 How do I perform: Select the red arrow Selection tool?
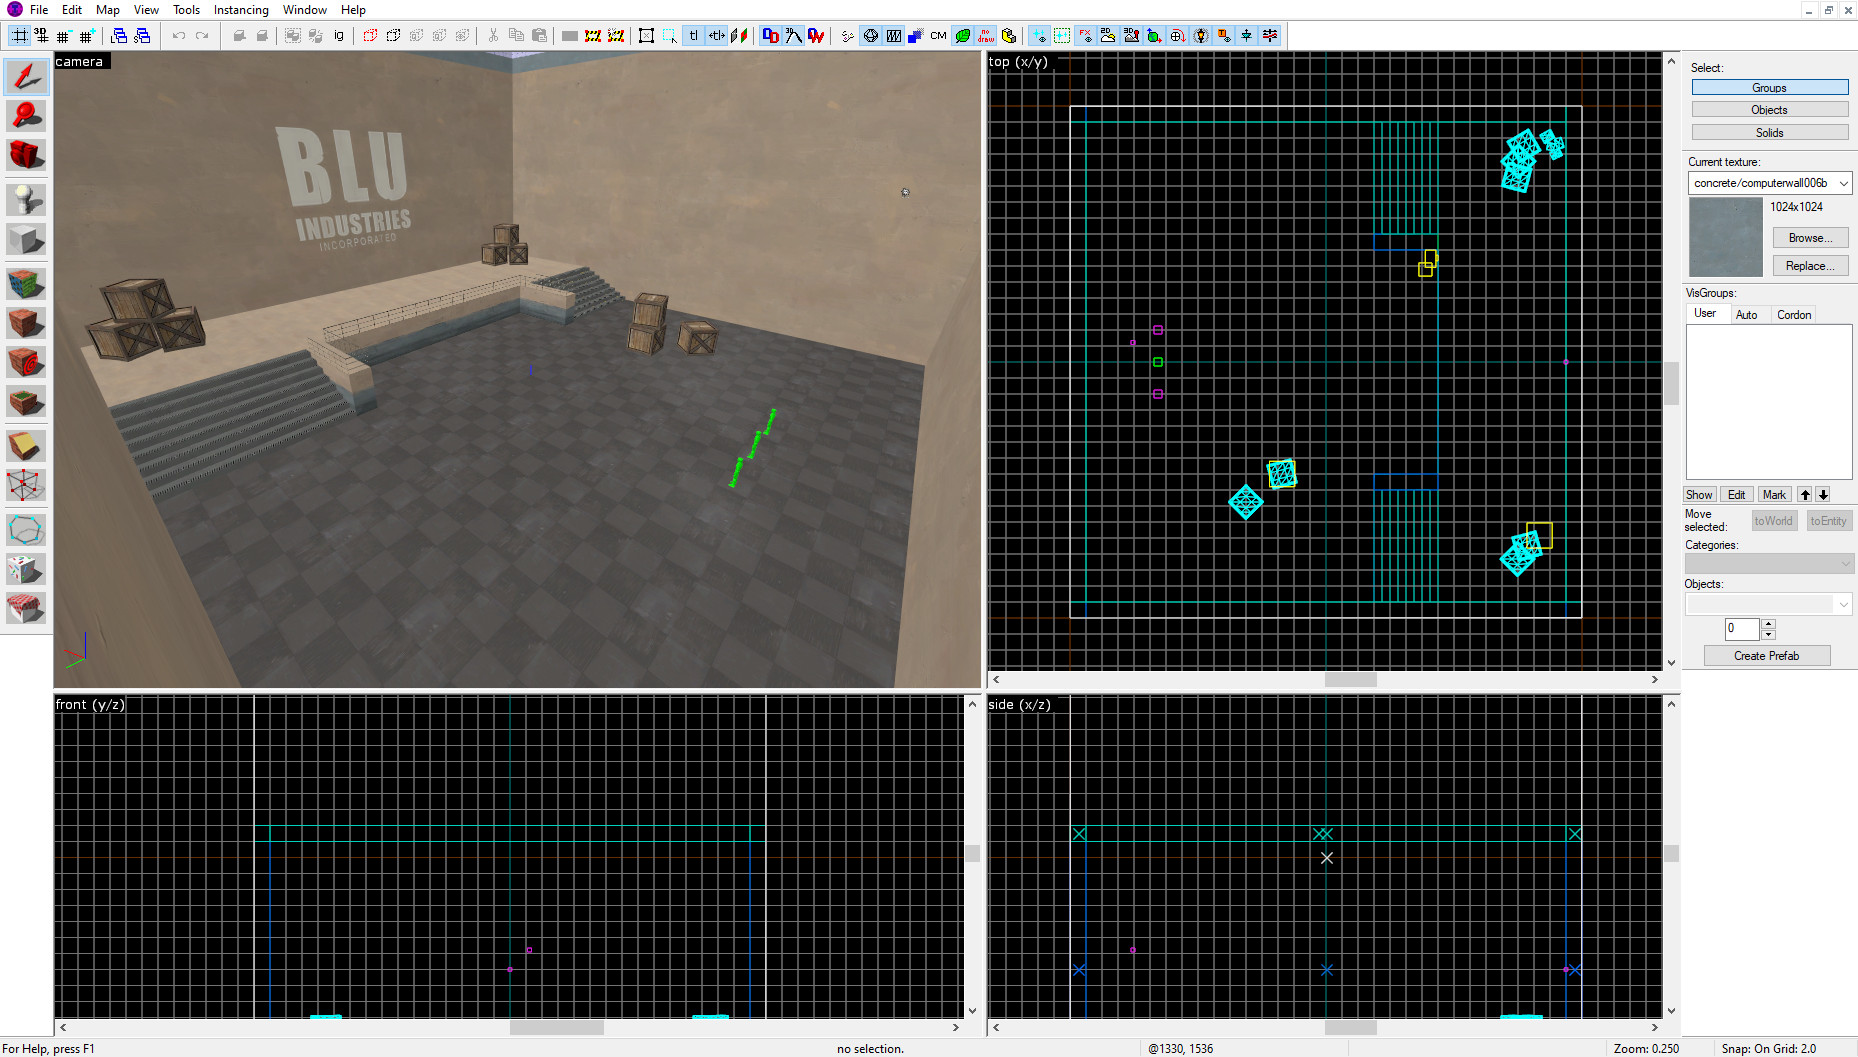point(26,77)
